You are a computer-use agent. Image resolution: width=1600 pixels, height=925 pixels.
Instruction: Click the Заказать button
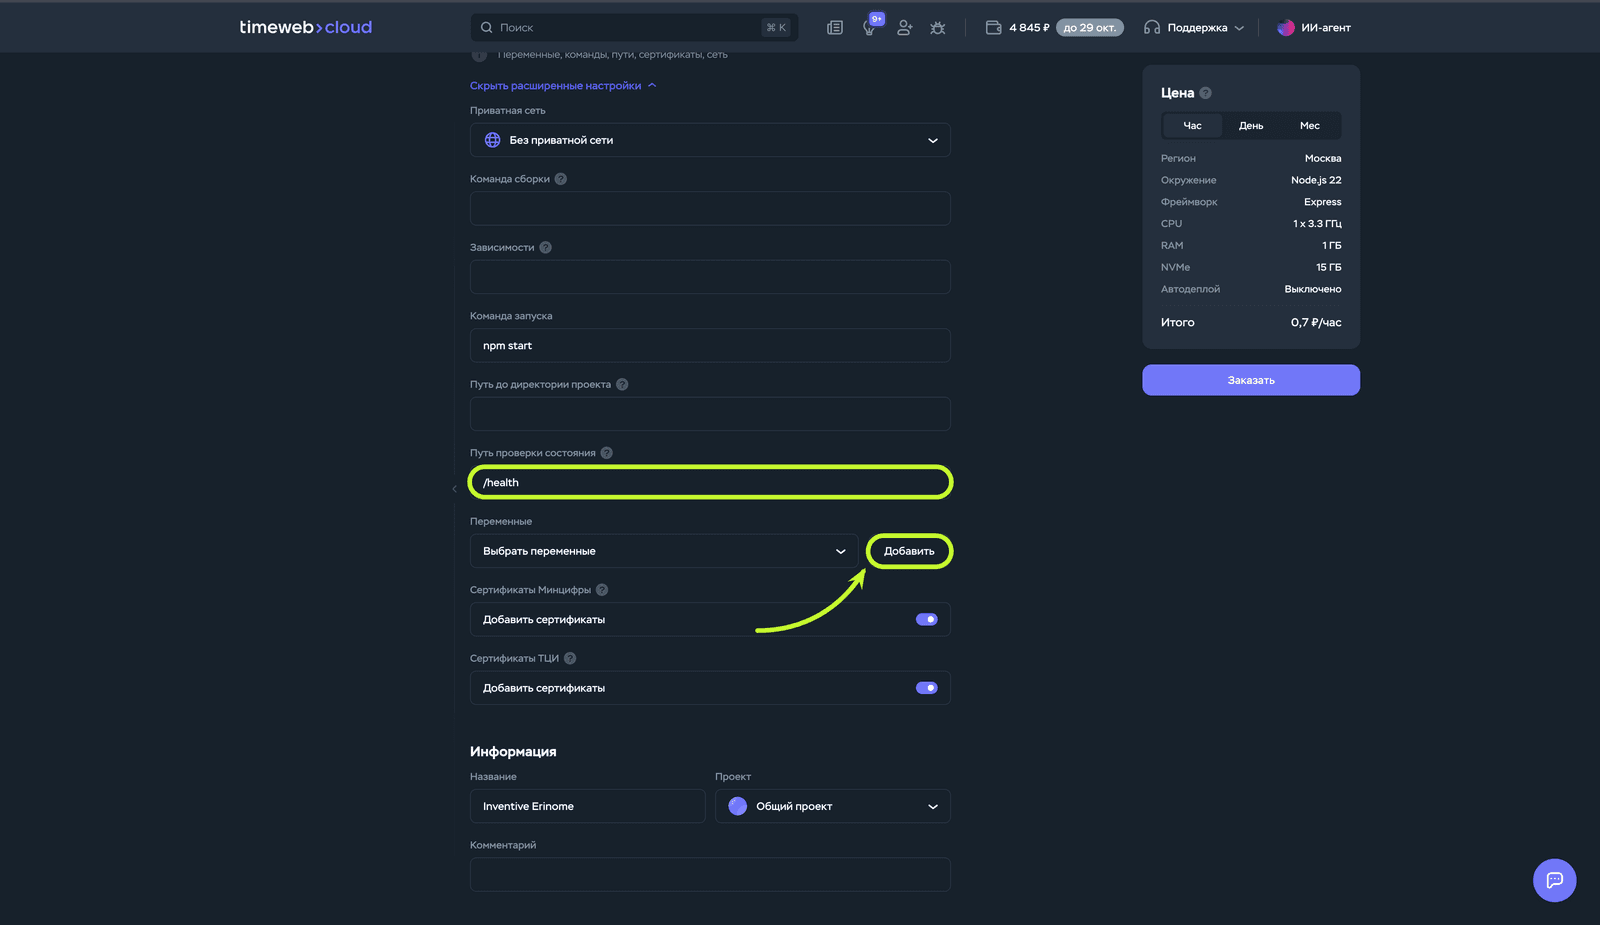point(1251,380)
